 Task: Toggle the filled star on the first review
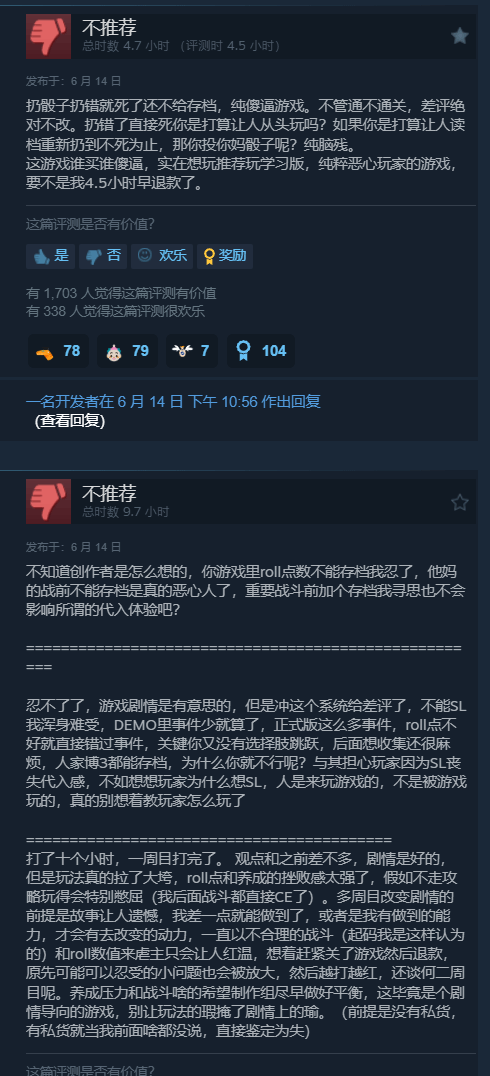[459, 36]
